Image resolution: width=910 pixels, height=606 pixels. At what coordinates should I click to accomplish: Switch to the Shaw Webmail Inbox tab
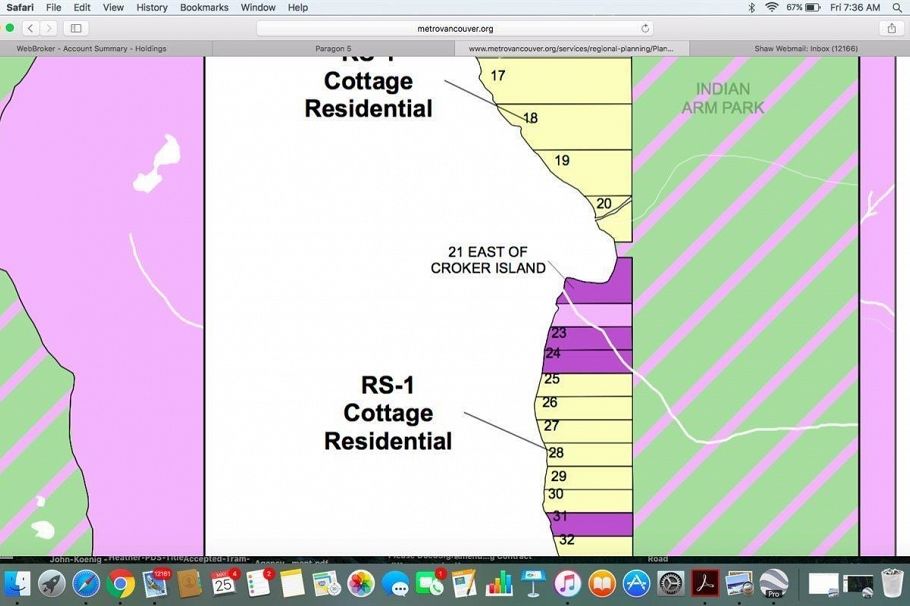tap(805, 48)
